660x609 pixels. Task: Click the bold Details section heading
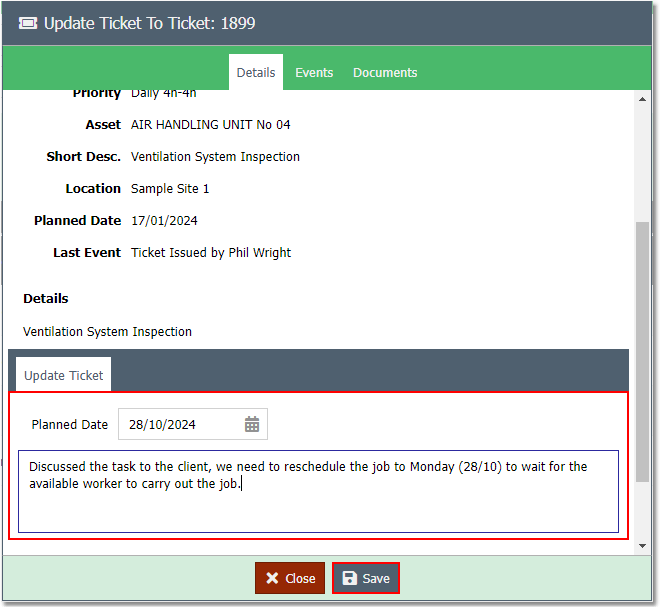pos(46,298)
